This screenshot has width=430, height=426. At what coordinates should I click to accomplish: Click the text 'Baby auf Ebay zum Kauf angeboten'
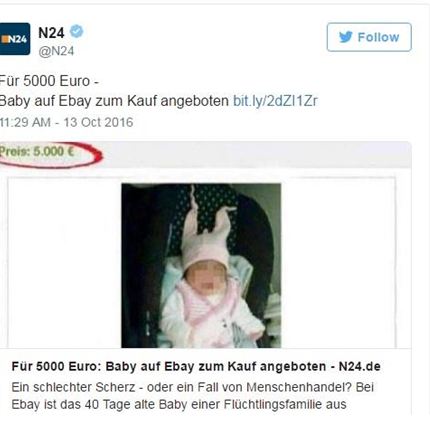[114, 101]
